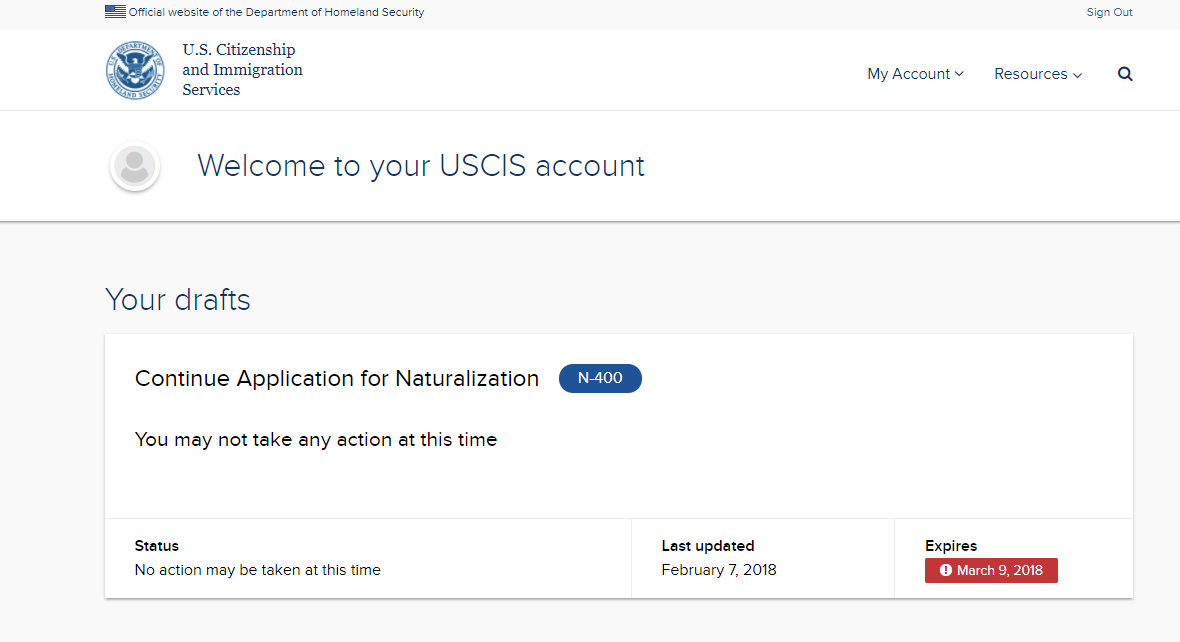Sign out of the account
This screenshot has width=1180, height=642.
(1109, 12)
